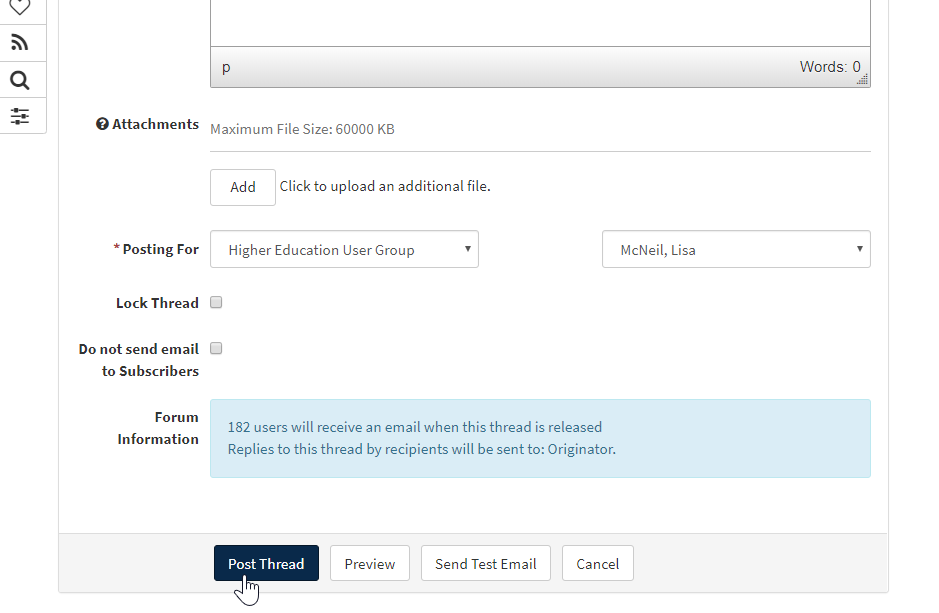The width and height of the screenshot is (939, 613).
Task: Open the sliders settings icon in sidebar
Action: point(20,116)
